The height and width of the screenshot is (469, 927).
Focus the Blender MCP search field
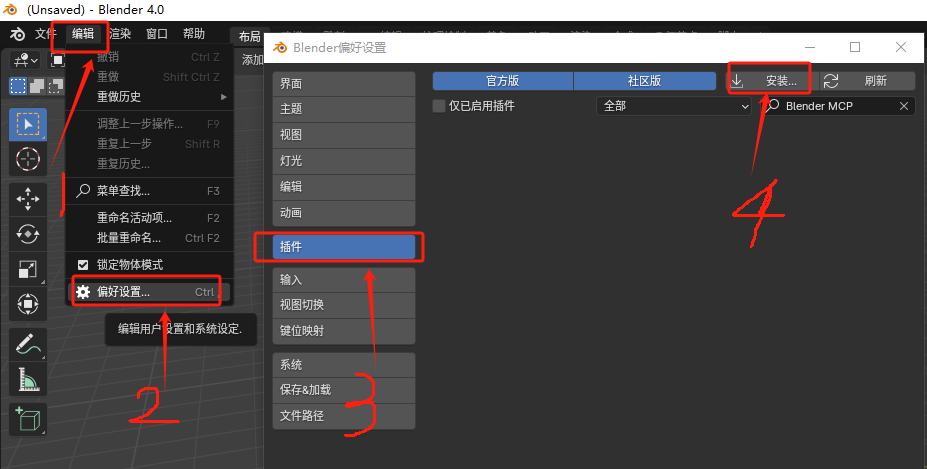pyautogui.click(x=838, y=106)
